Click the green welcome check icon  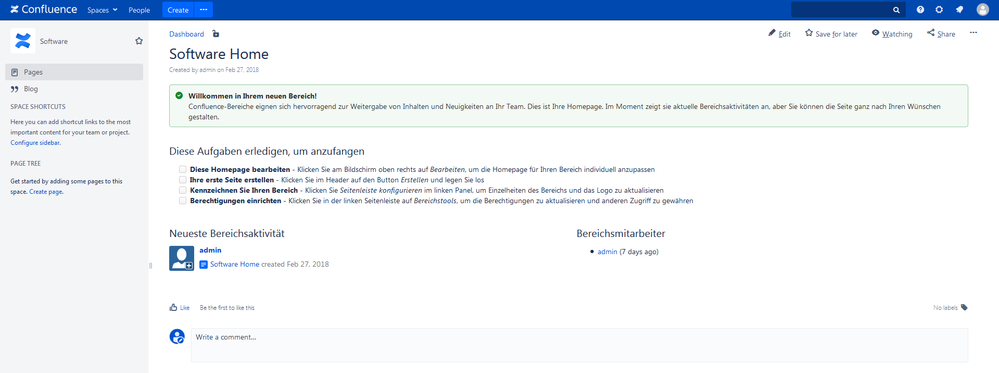(x=179, y=96)
